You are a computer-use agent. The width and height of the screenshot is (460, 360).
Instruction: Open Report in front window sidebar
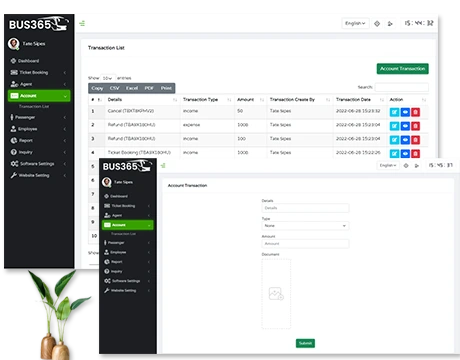pyautogui.click(x=127, y=262)
